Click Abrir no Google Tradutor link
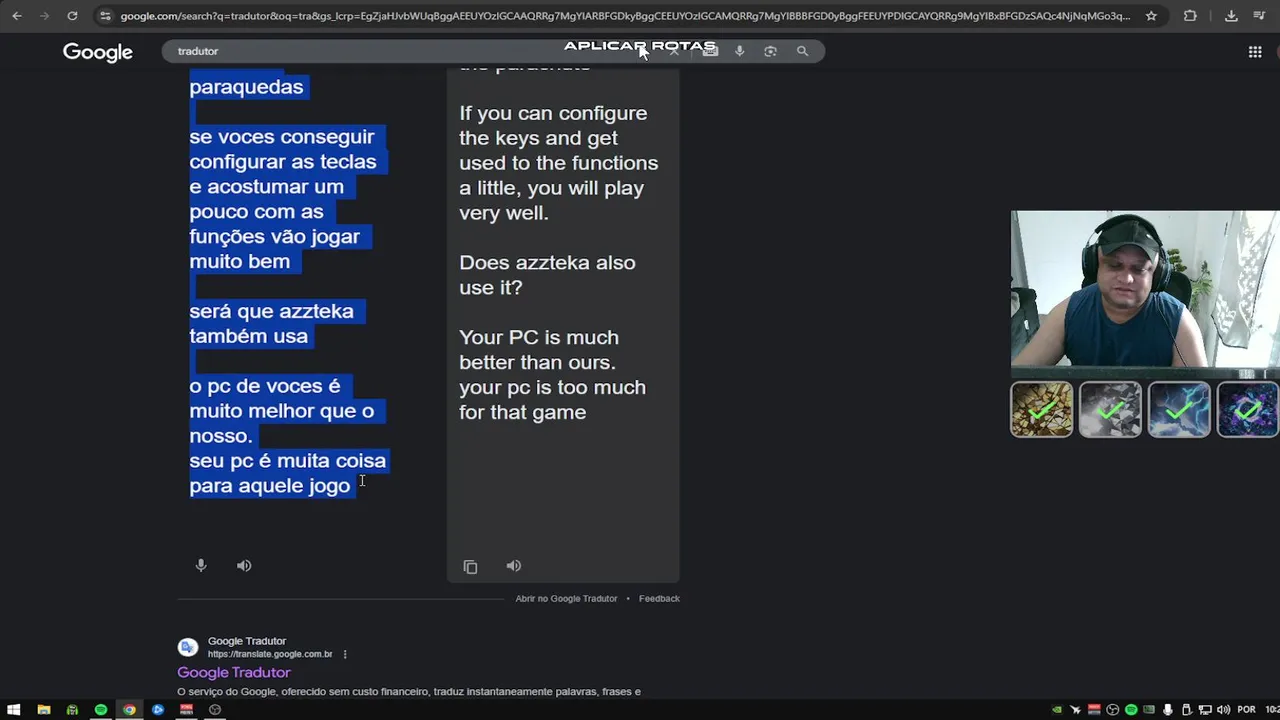This screenshot has height=720, width=1280. point(566,599)
